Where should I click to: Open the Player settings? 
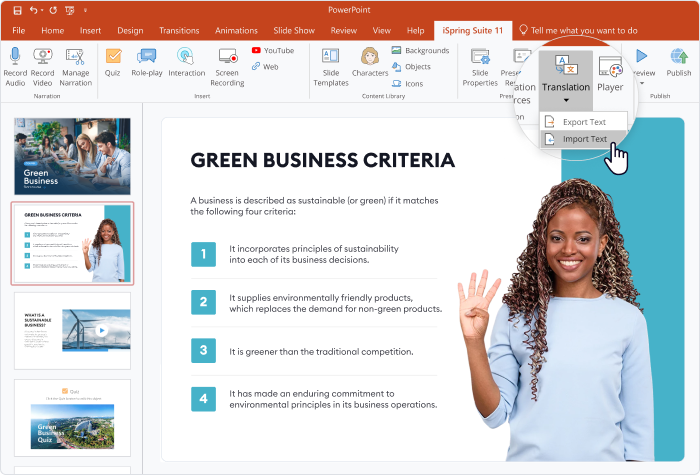[x=610, y=74]
